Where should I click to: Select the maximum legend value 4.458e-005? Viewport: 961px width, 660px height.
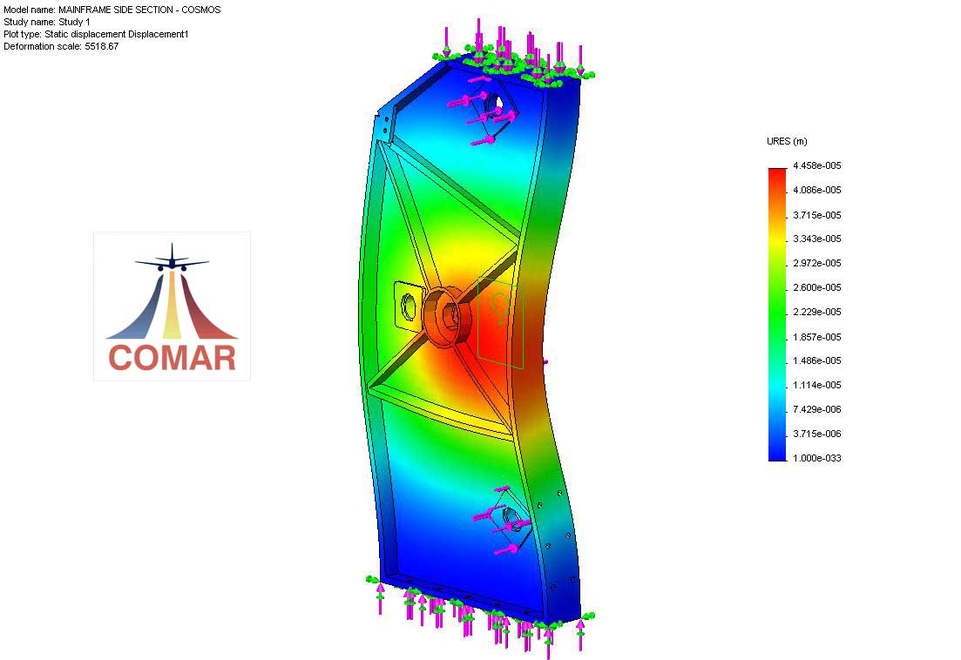tap(817, 165)
